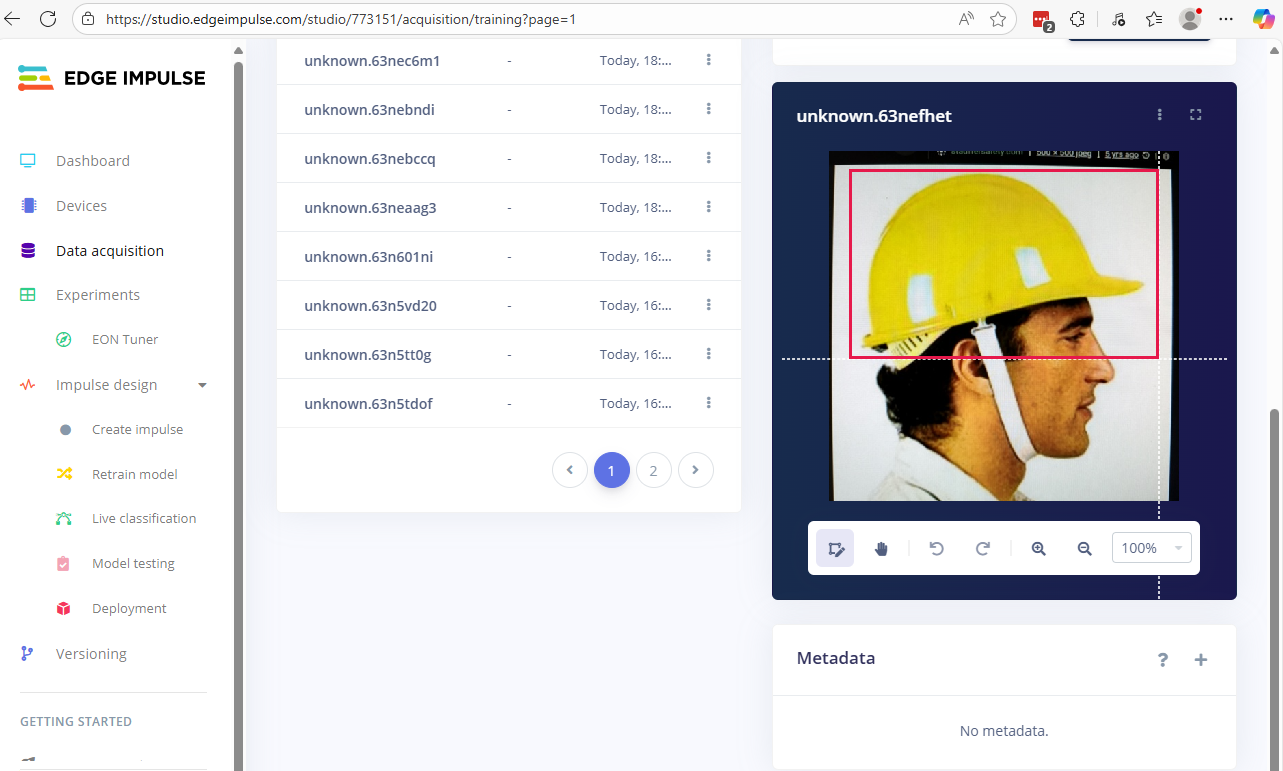1283x771 pixels.
Task: Refresh the browser page
Action: (47, 18)
